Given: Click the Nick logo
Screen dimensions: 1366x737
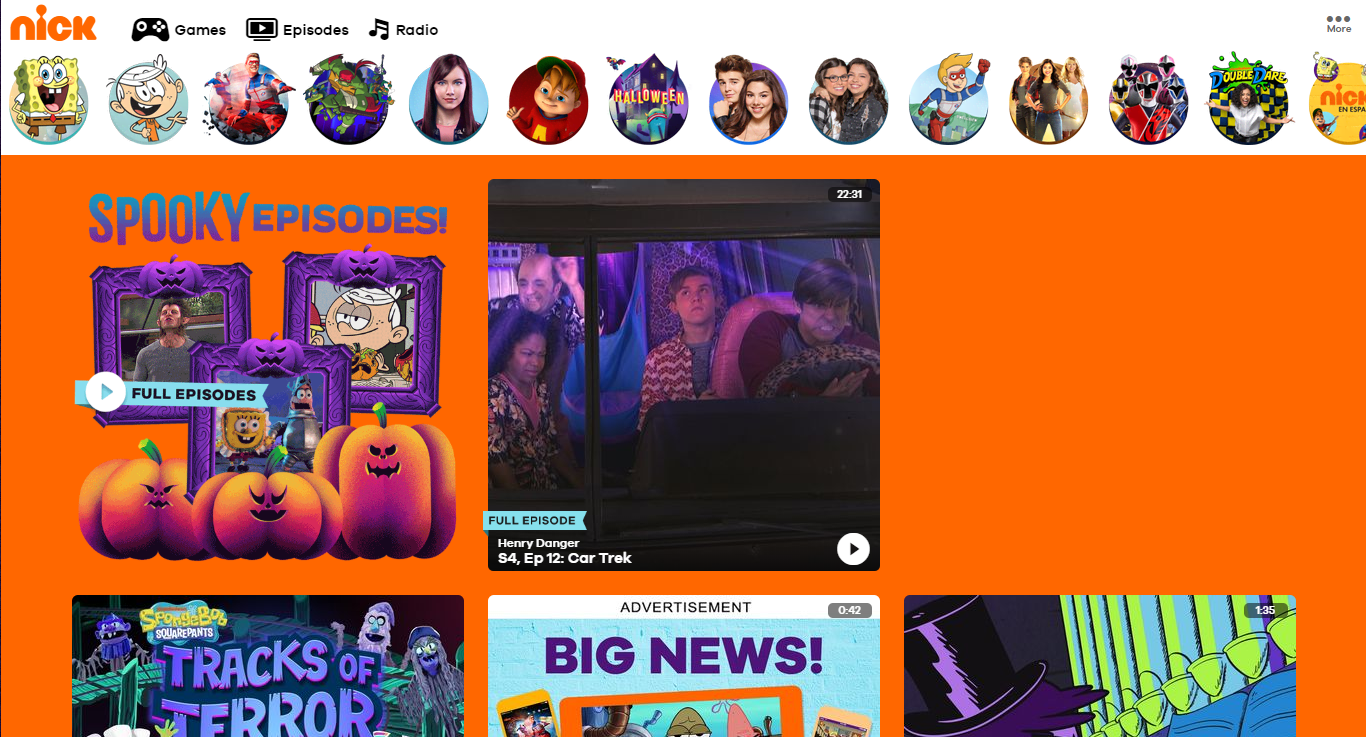Looking at the screenshot, I should click(54, 23).
